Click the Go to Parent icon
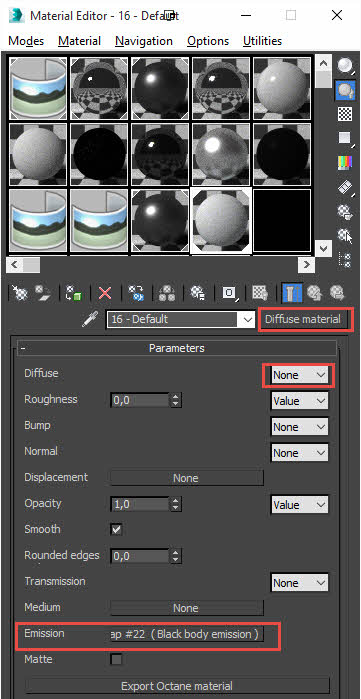The width and height of the screenshot is (361, 699). [x=315, y=293]
